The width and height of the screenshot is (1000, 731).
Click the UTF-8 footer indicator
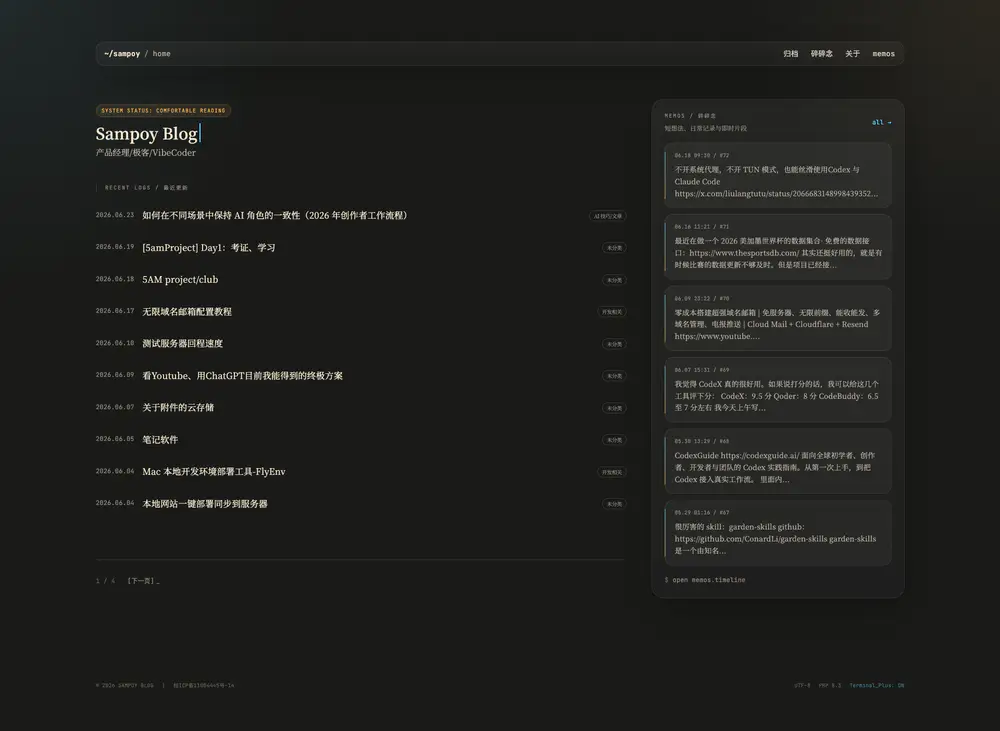pos(802,686)
